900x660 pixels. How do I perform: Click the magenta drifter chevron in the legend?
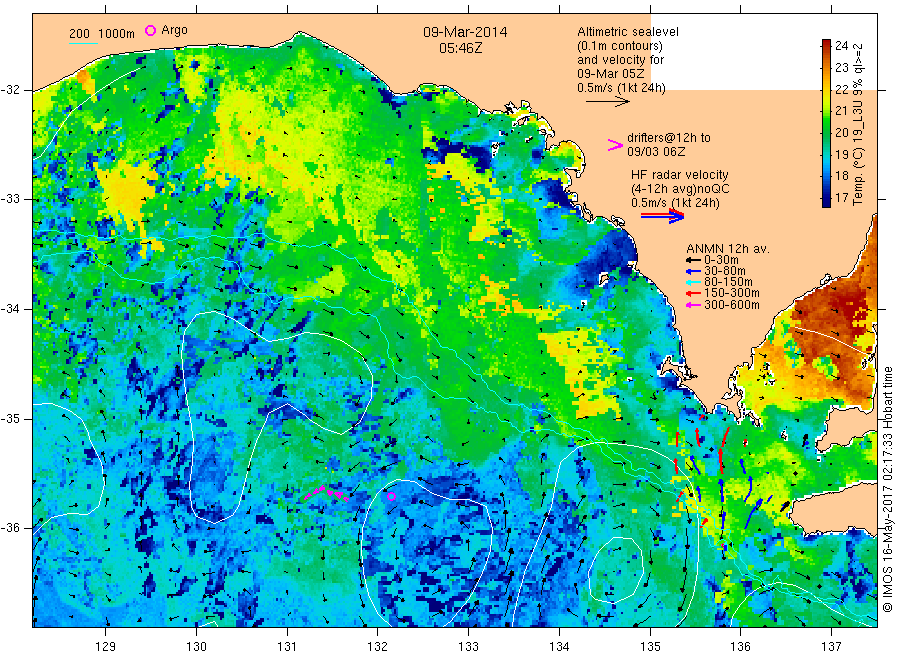tap(615, 145)
